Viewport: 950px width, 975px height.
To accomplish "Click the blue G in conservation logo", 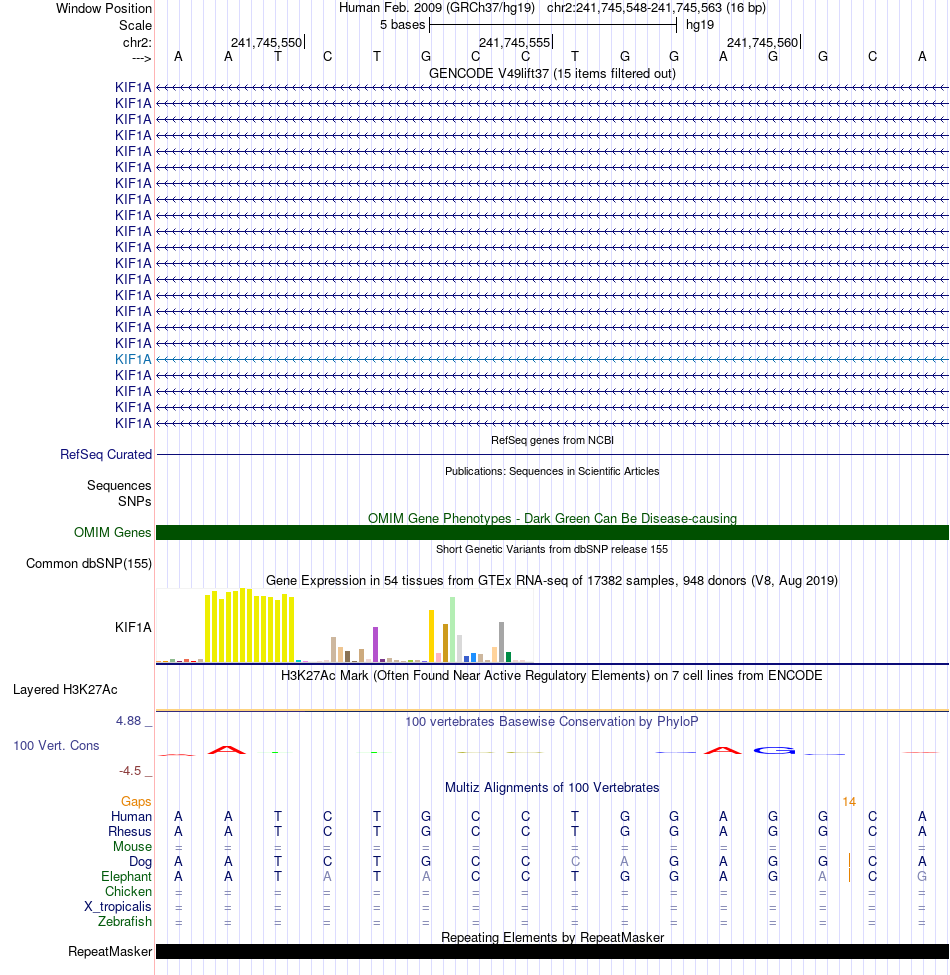I will pyautogui.click(x=774, y=751).
